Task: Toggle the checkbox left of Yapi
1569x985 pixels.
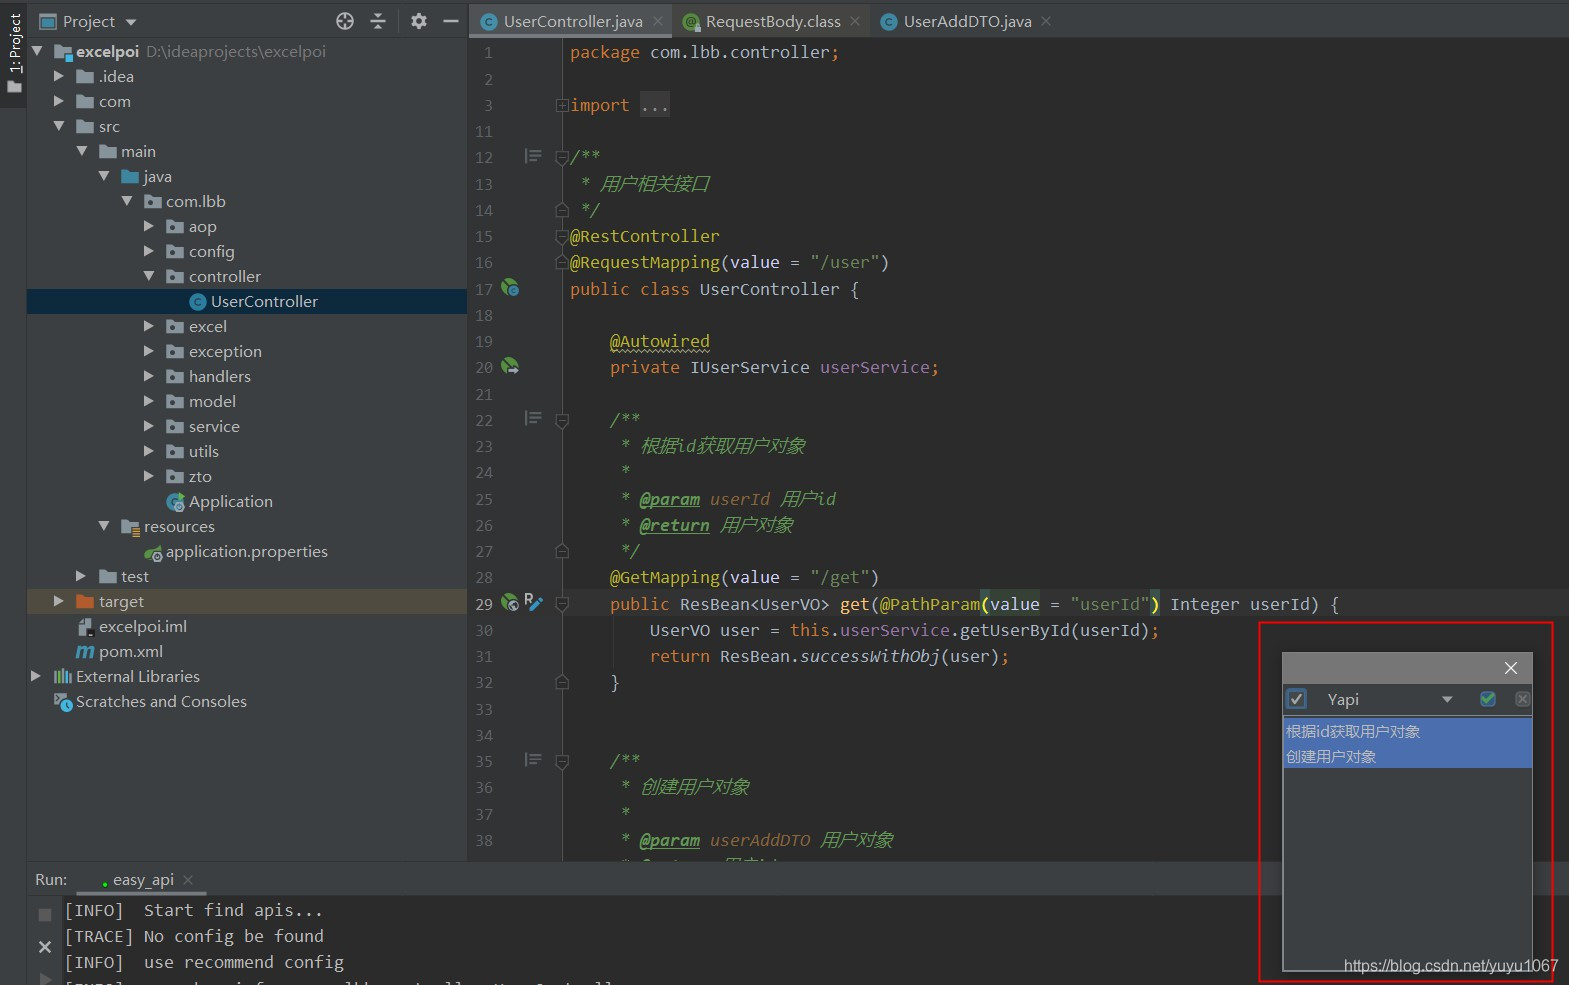Action: click(x=1297, y=699)
